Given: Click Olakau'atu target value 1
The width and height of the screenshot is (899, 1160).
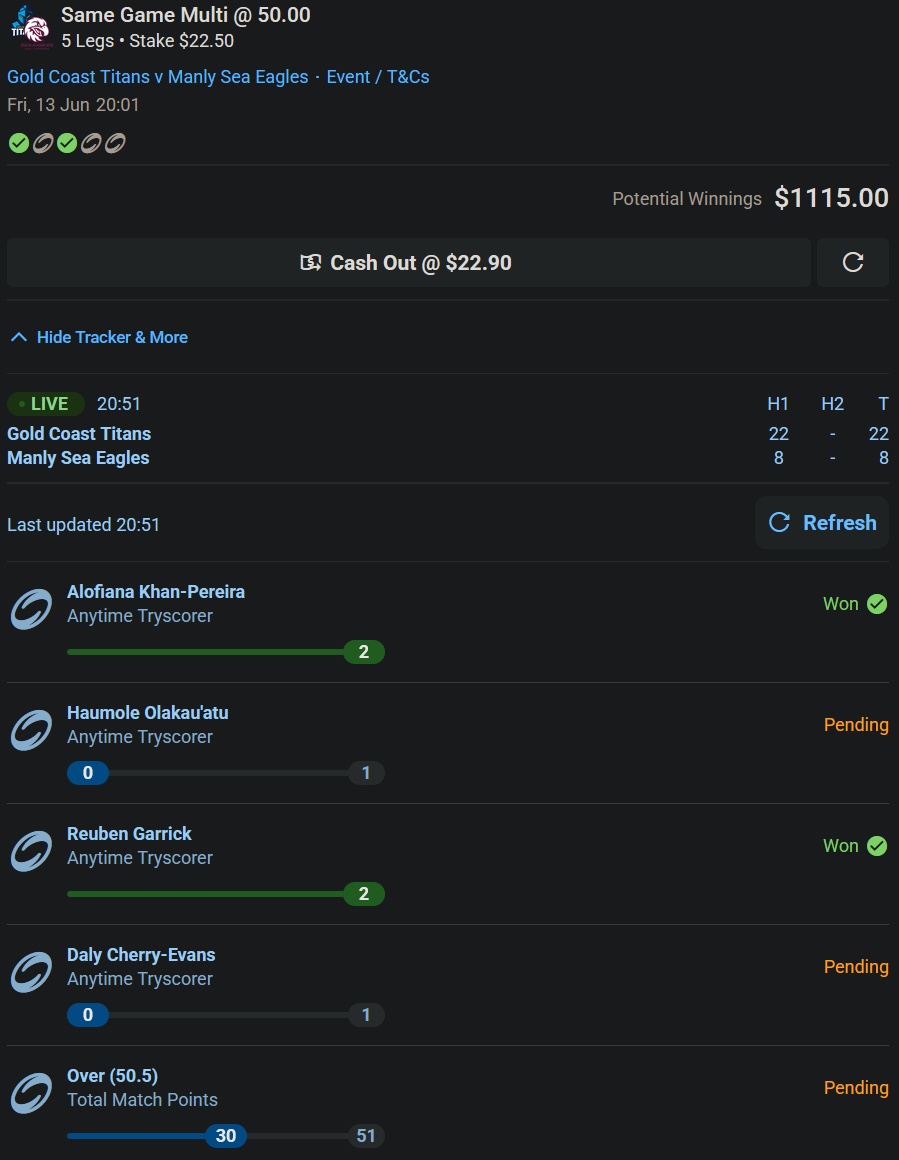Looking at the screenshot, I should coord(366,773).
